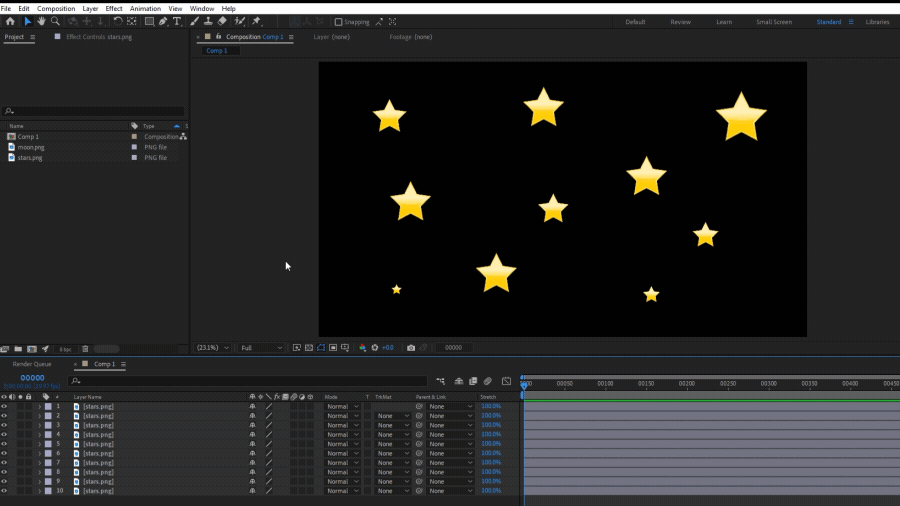This screenshot has height=506, width=900.
Task: Switch to the Render Queue tab
Action: [x=32, y=364]
